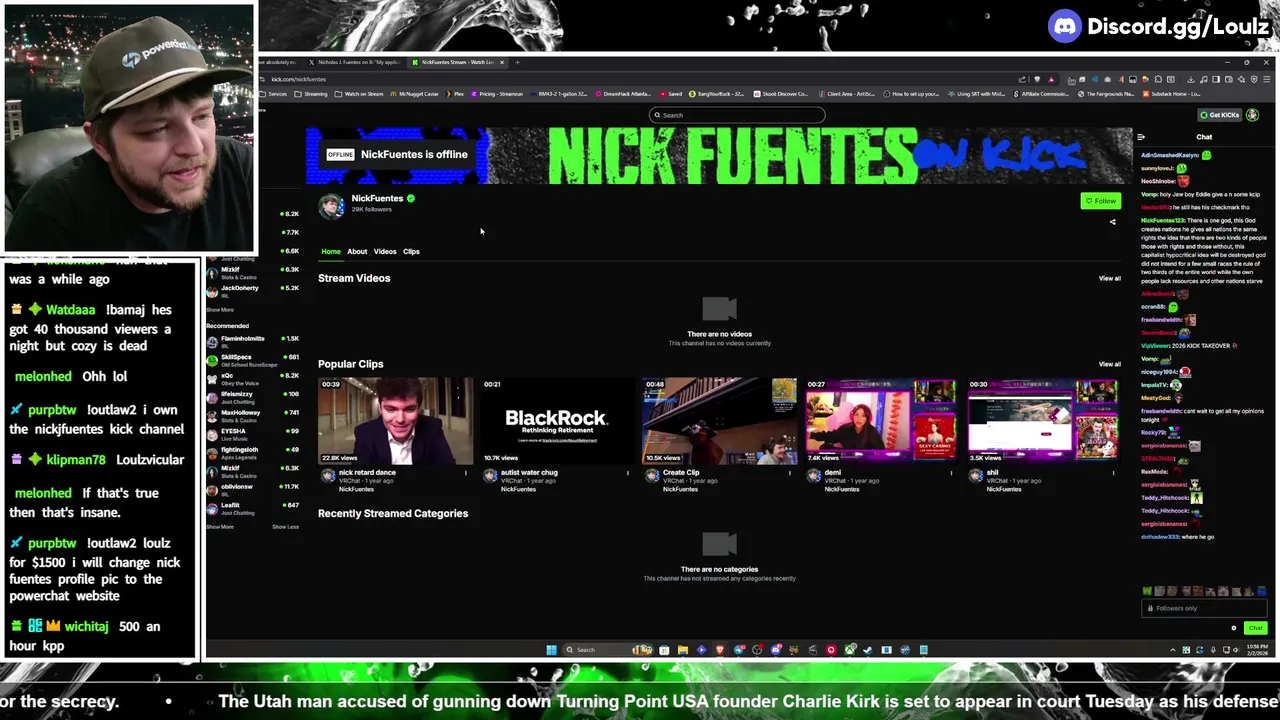The image size is (1280, 720).
Task: Open Steam taskbar icon
Action: pyautogui.click(x=868, y=650)
